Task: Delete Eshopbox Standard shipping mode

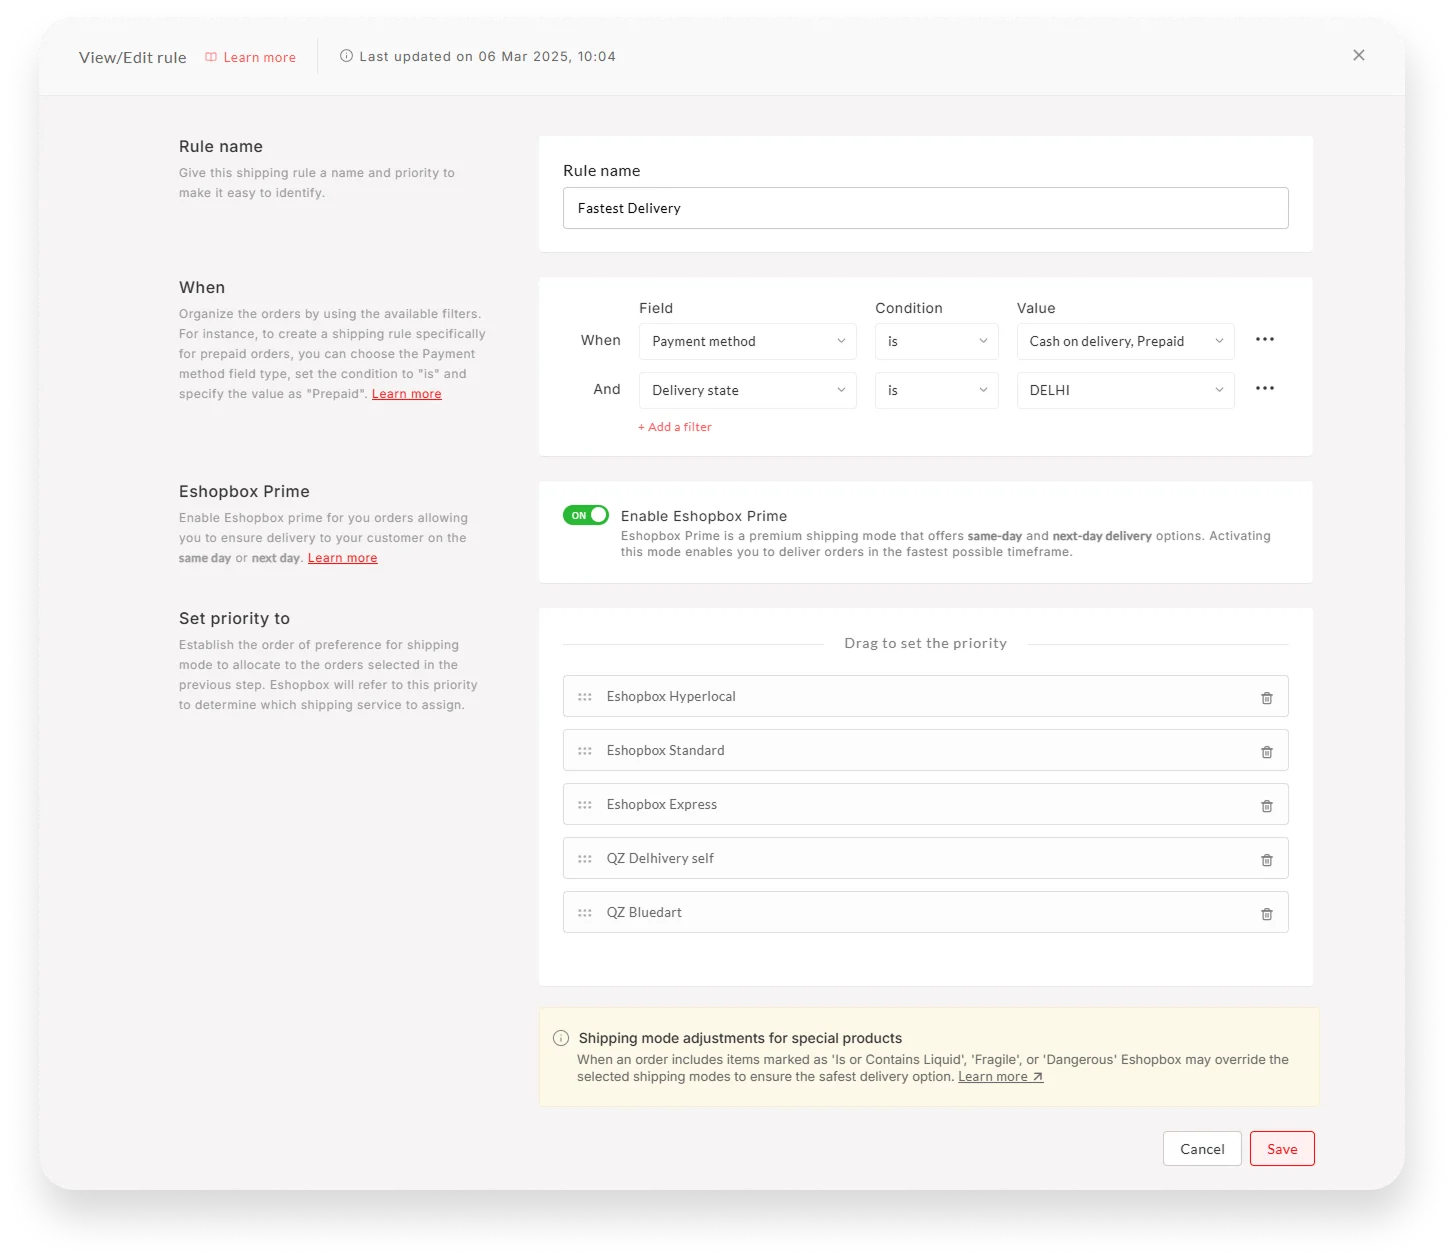Action: pos(1266,752)
